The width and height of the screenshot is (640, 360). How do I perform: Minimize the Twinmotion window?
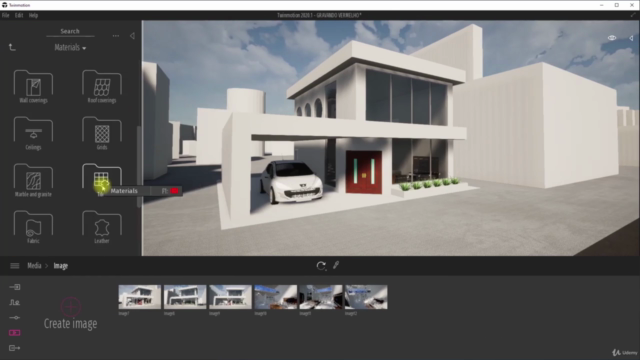602,5
